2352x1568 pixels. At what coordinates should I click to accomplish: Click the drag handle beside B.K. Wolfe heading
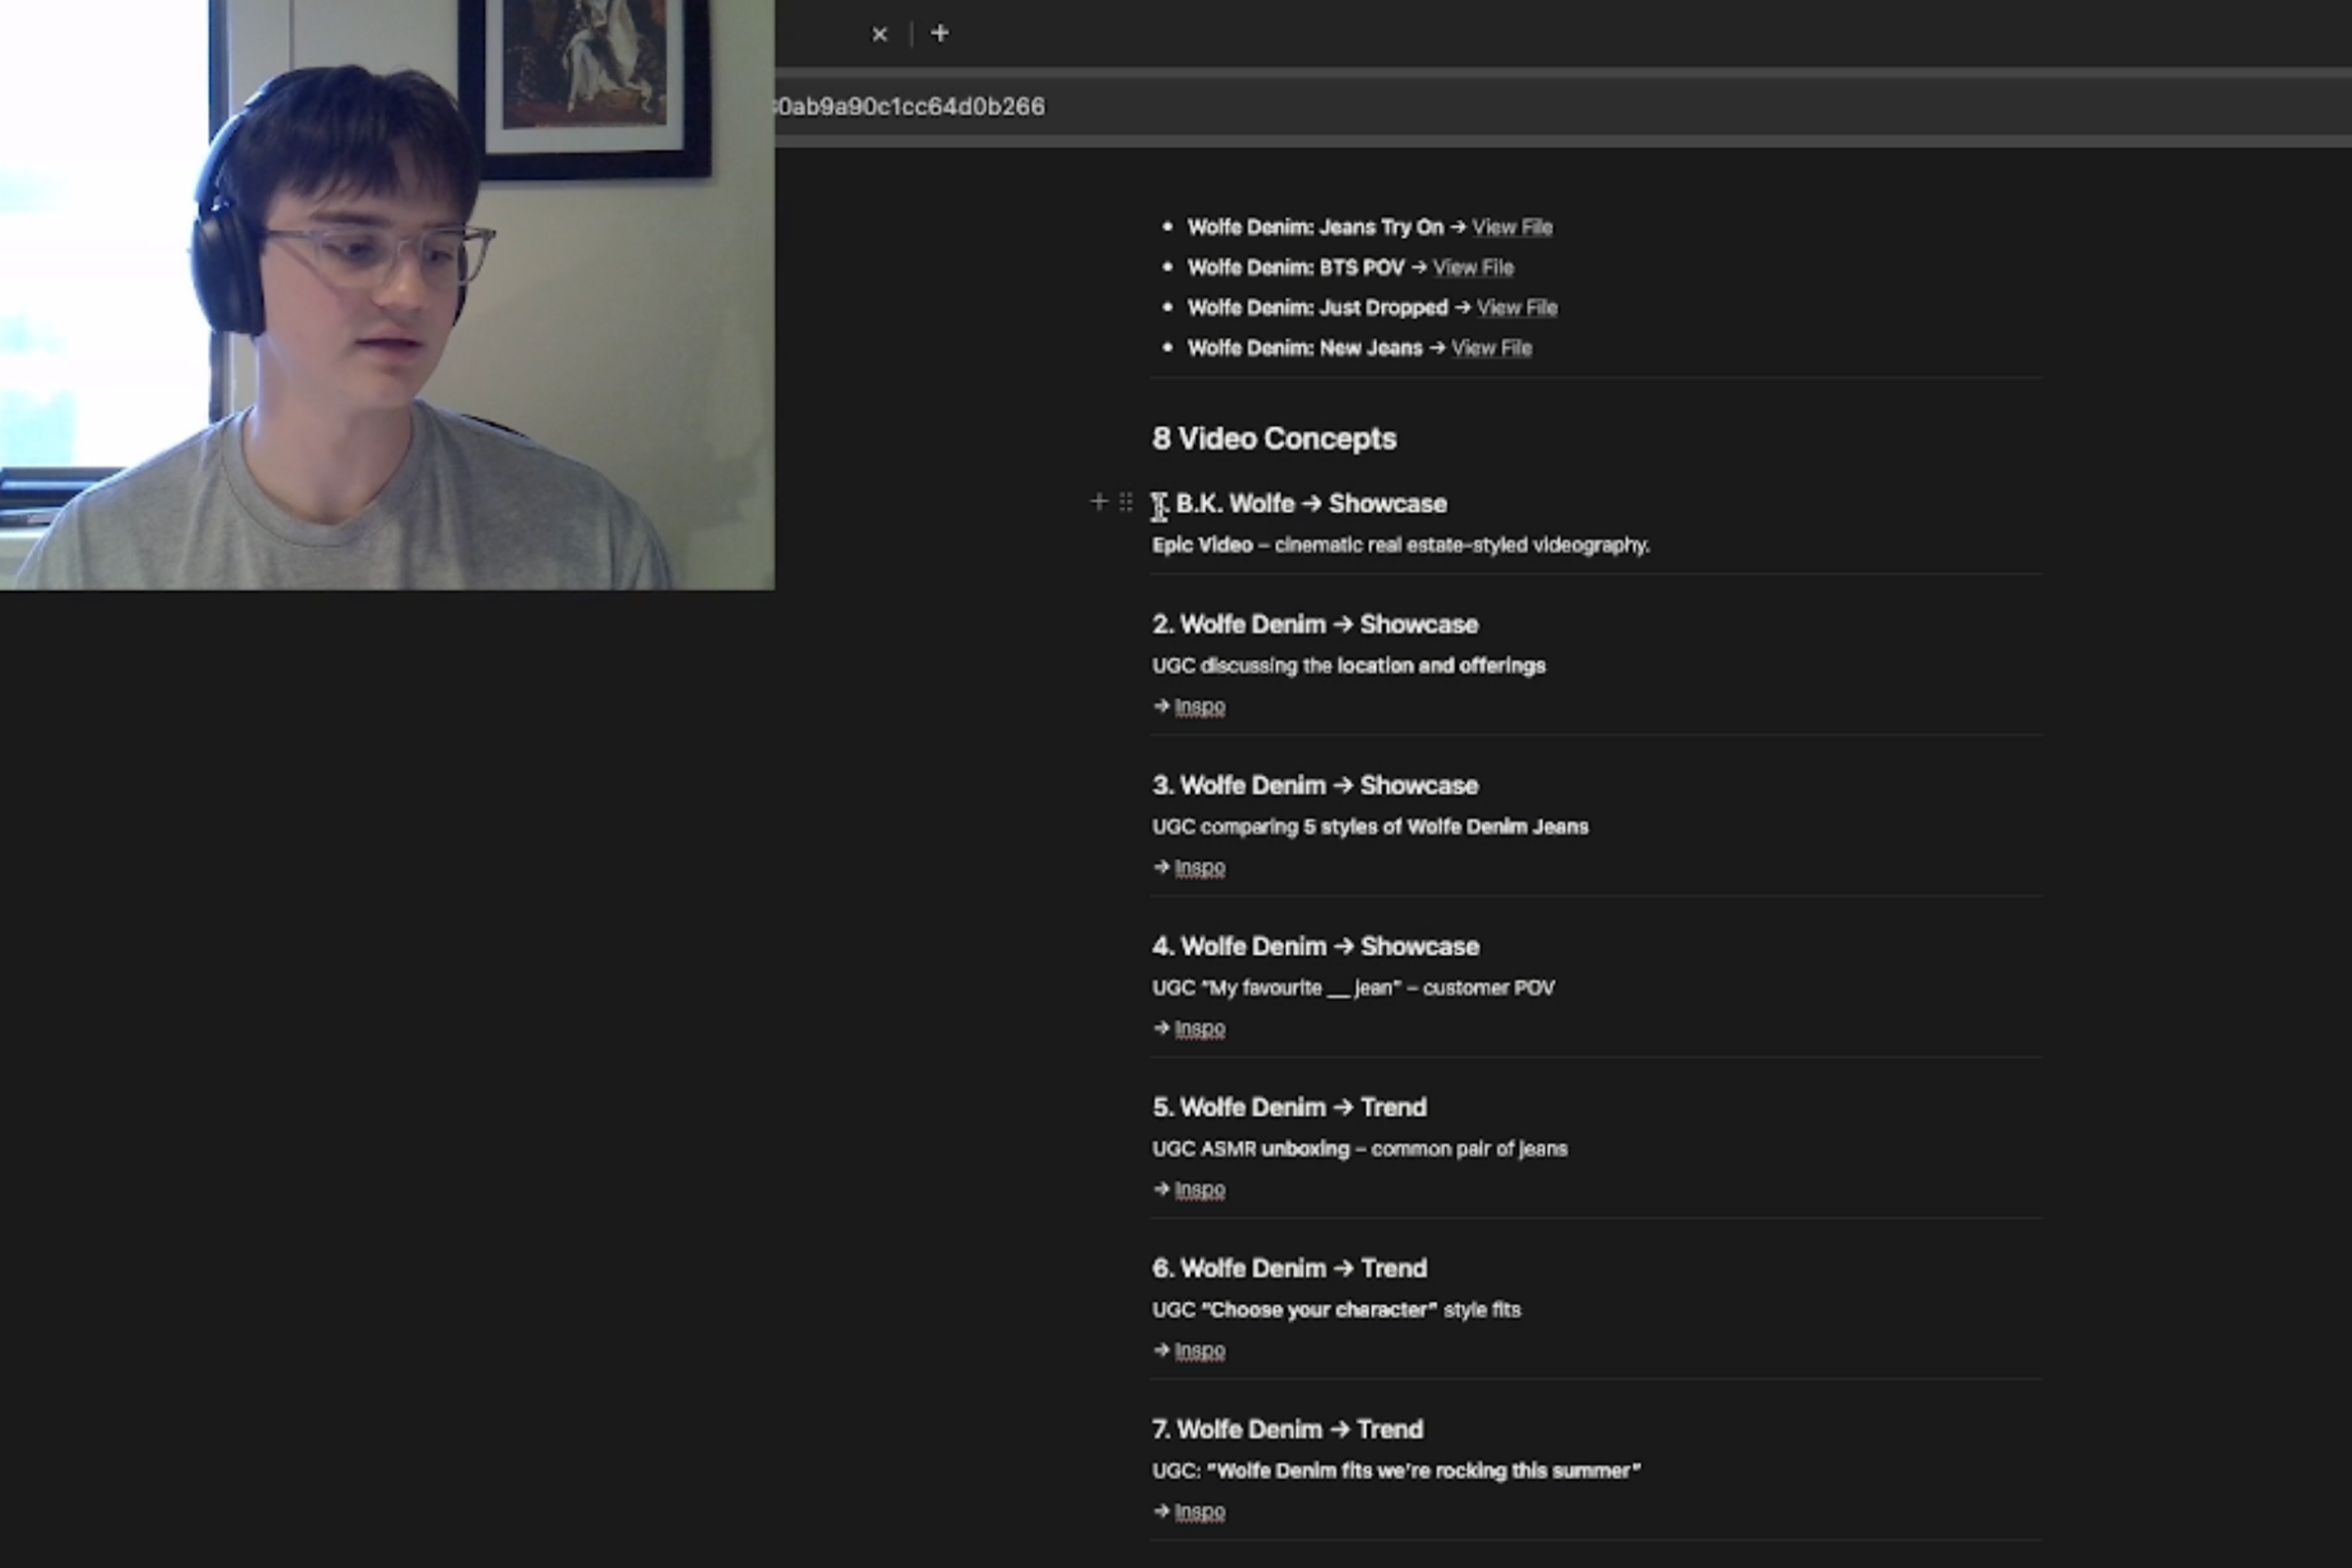tap(1126, 502)
